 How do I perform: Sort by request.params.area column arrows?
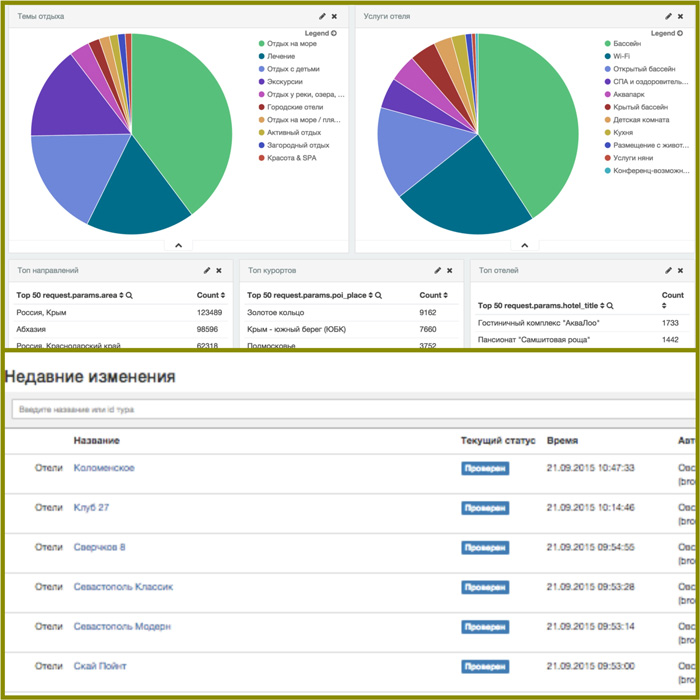121,295
